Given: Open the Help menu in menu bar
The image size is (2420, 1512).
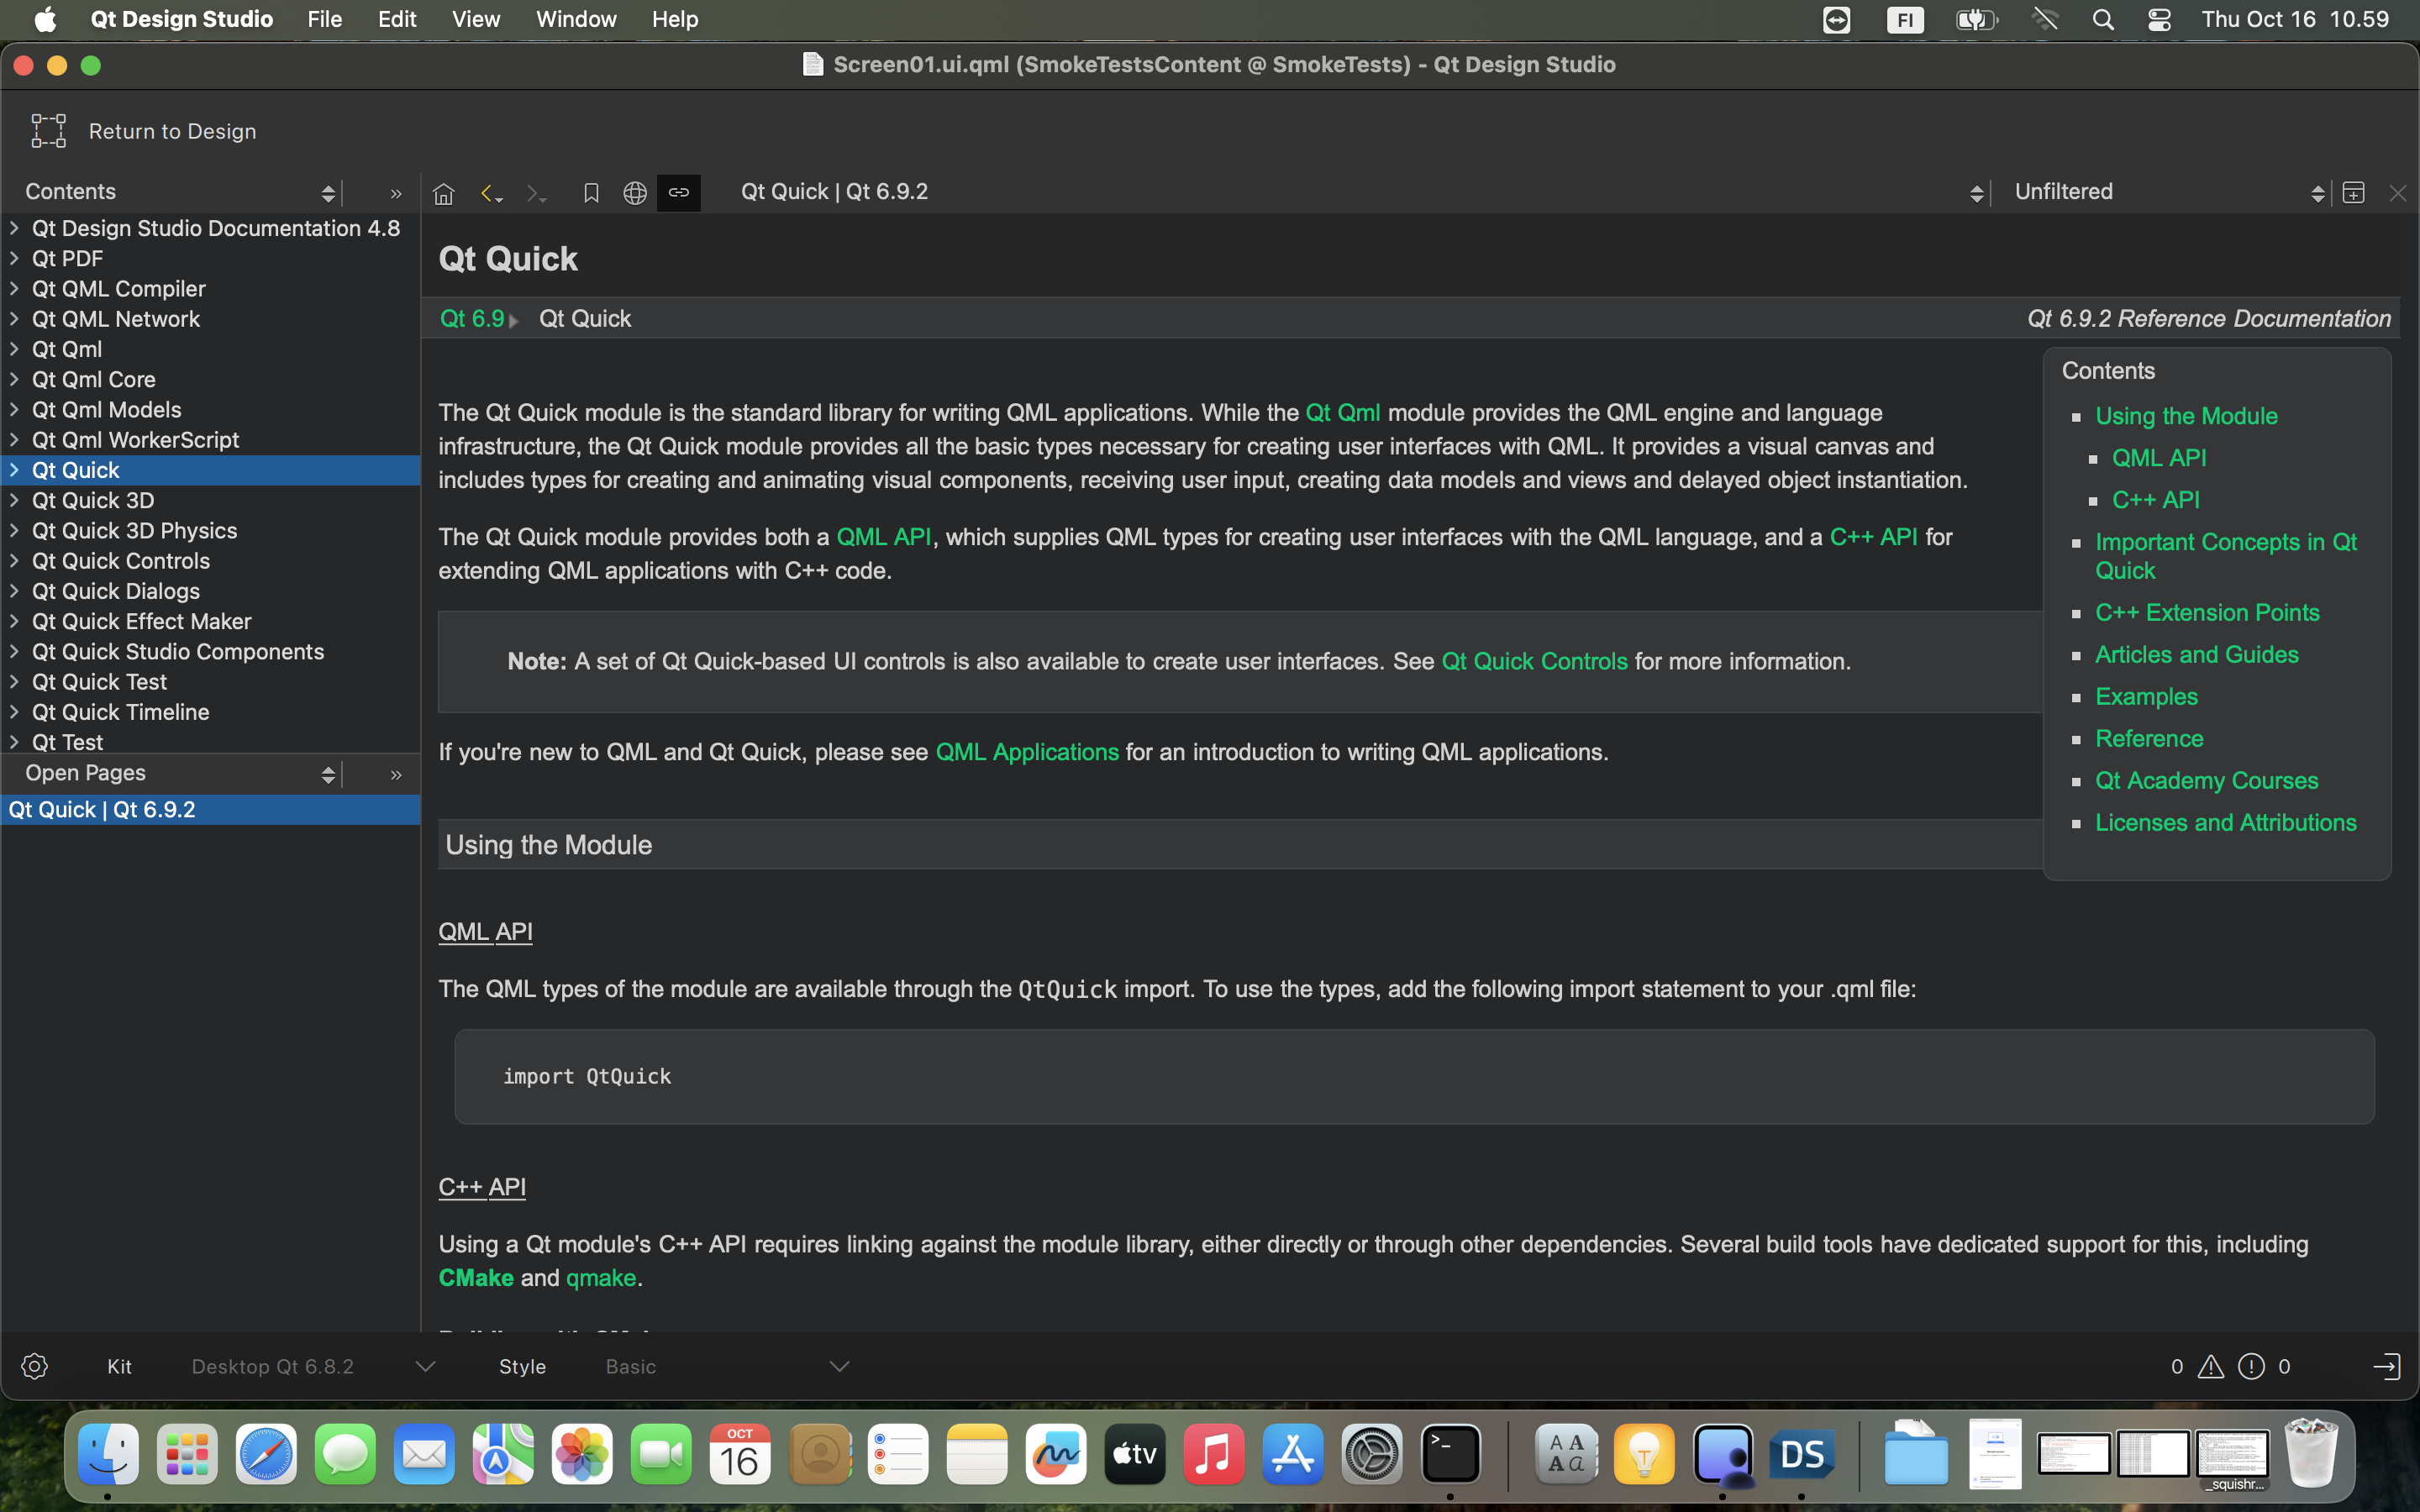Looking at the screenshot, I should [x=675, y=19].
